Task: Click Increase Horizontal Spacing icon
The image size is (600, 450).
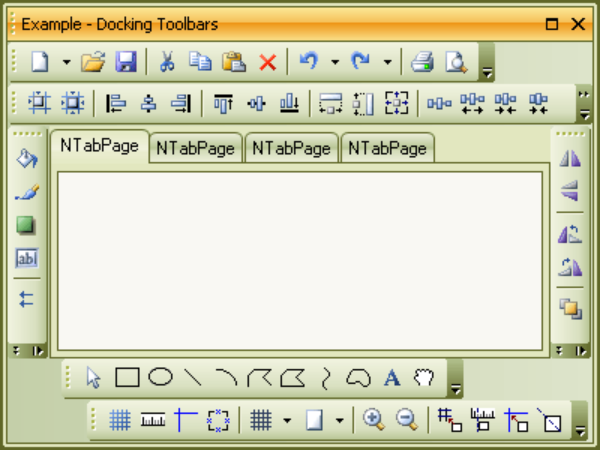Action: click(472, 104)
